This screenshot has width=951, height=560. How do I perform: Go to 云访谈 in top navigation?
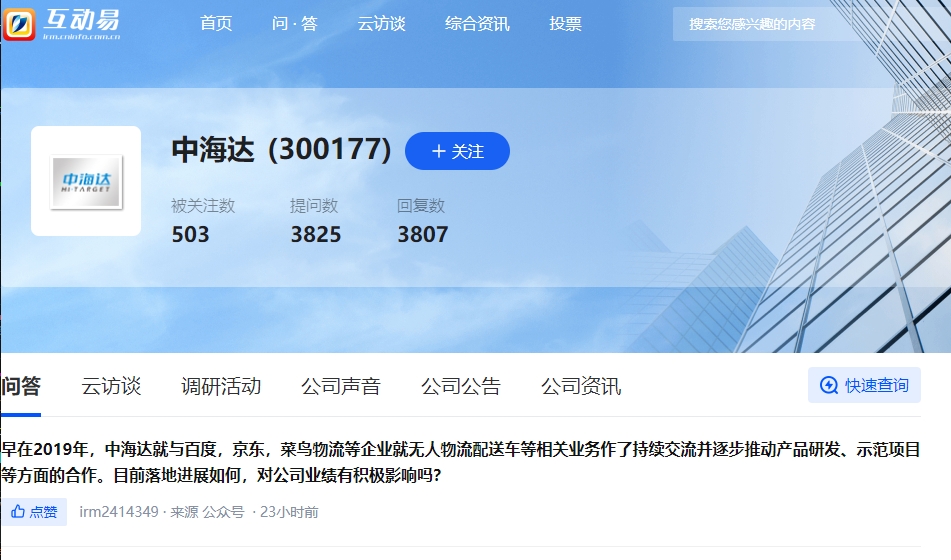381,24
